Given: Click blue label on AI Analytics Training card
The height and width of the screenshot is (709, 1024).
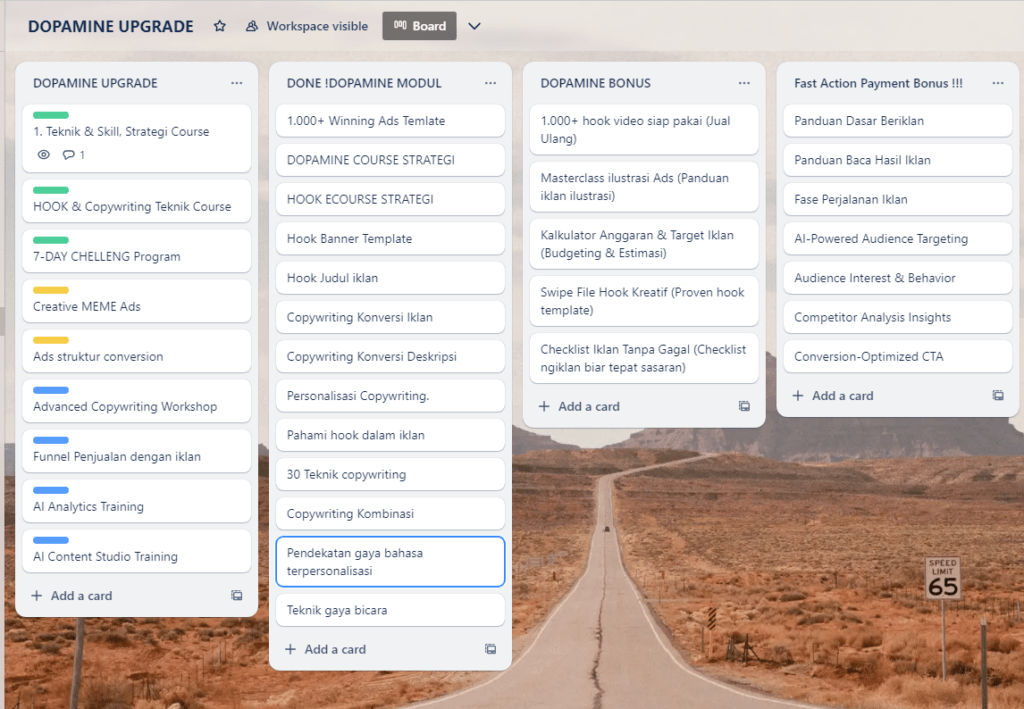Looking at the screenshot, I should click(x=51, y=490).
